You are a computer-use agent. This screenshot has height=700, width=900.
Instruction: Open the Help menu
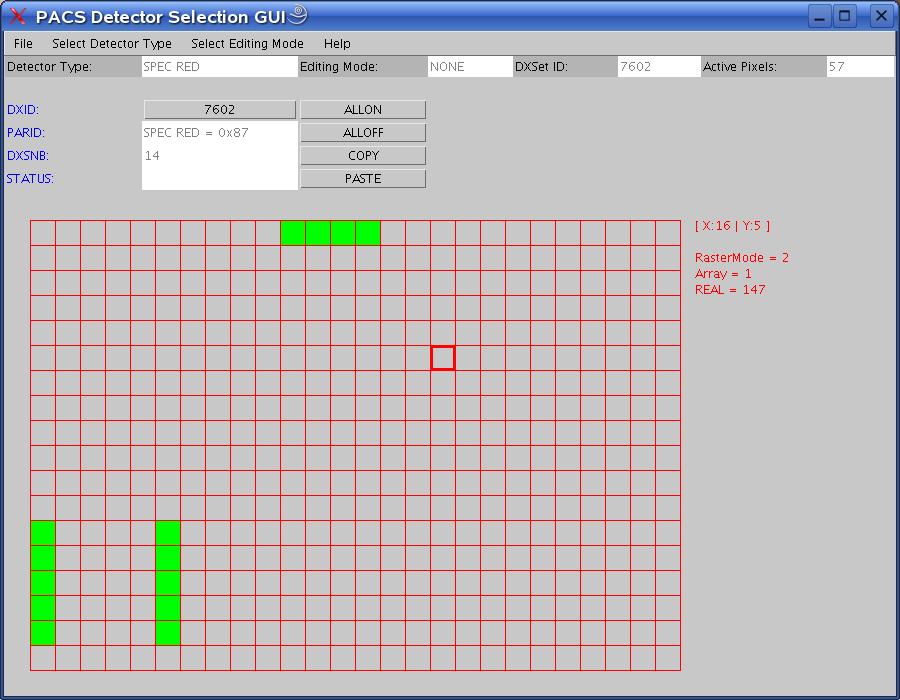[337, 44]
